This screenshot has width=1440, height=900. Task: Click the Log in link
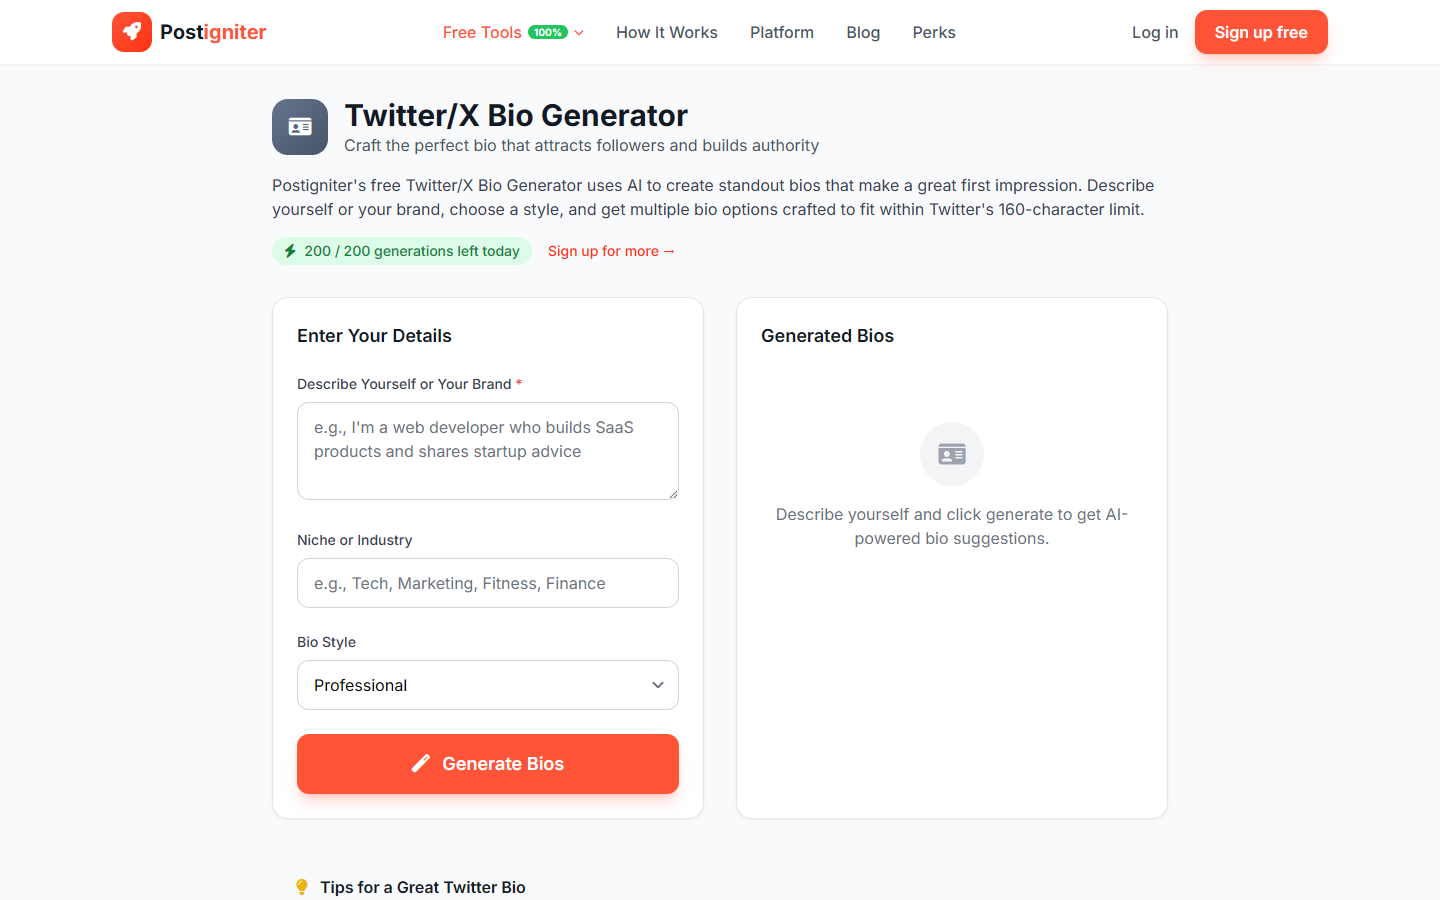click(1154, 31)
